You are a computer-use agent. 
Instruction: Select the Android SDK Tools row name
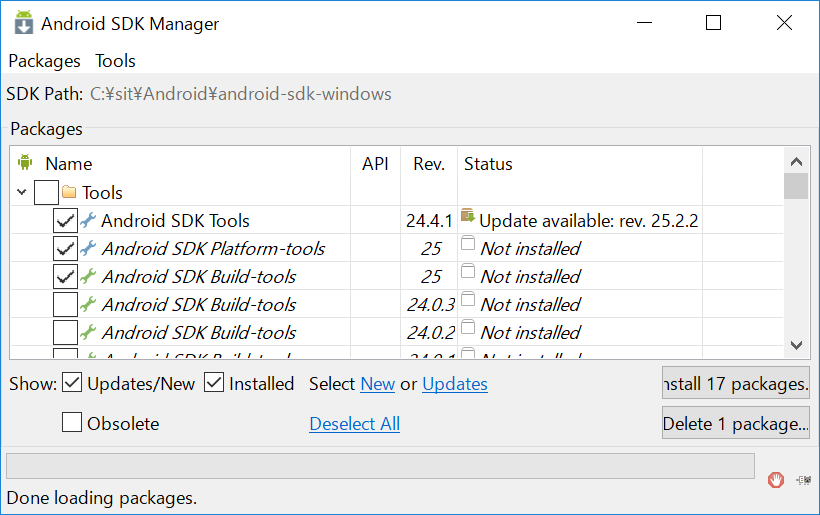coord(175,221)
